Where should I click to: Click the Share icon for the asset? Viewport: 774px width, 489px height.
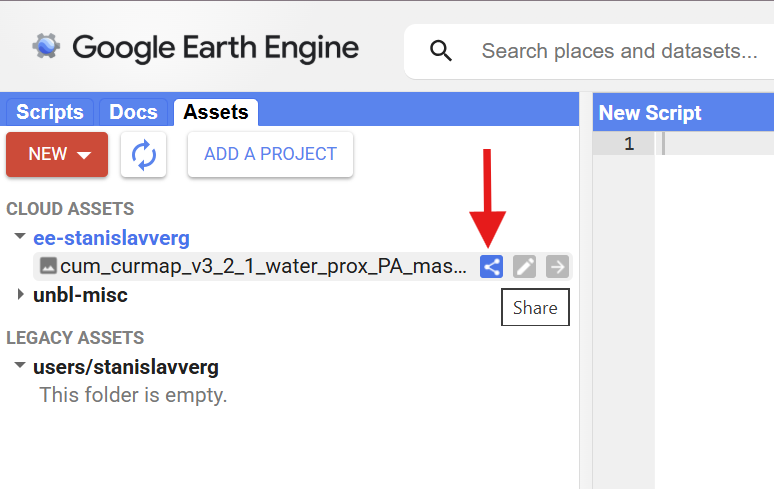(491, 266)
